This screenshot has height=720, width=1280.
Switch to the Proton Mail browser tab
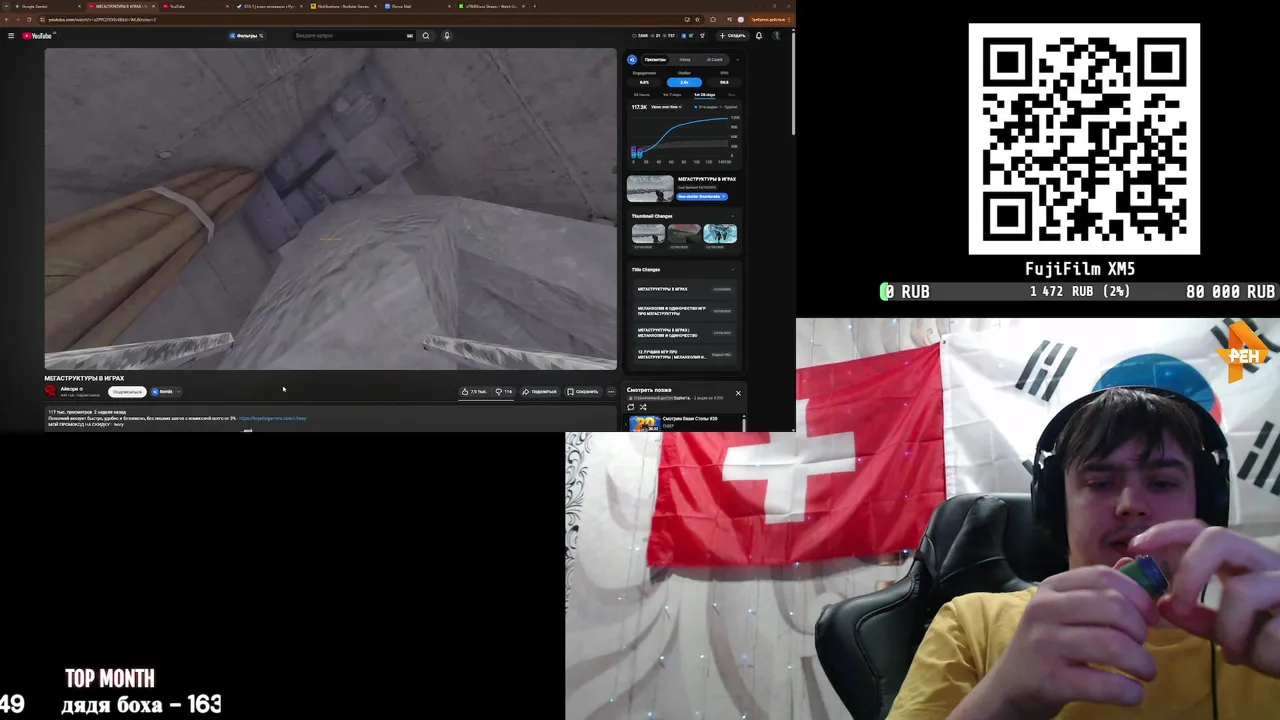pyautogui.click(x=417, y=6)
